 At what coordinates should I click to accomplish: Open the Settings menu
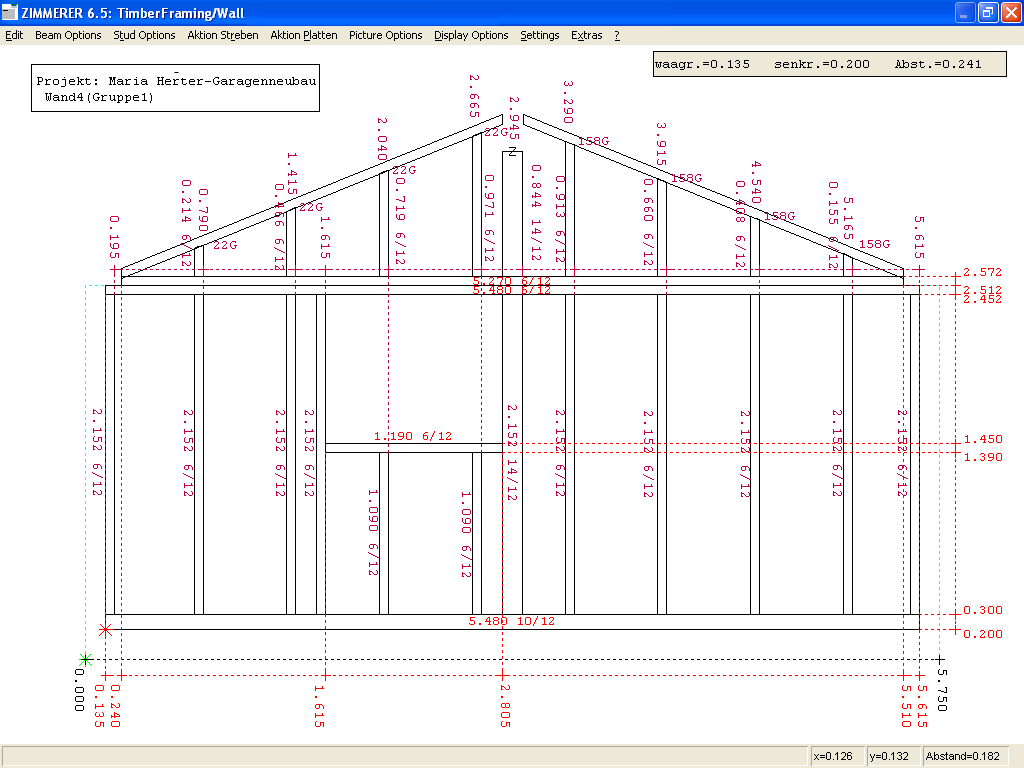pos(539,35)
